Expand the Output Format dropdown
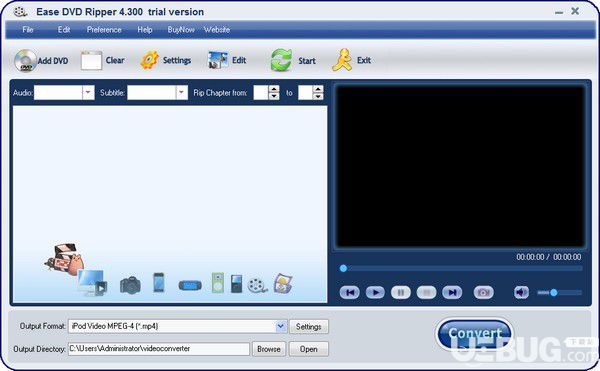This screenshot has height=371, width=600. tap(281, 326)
